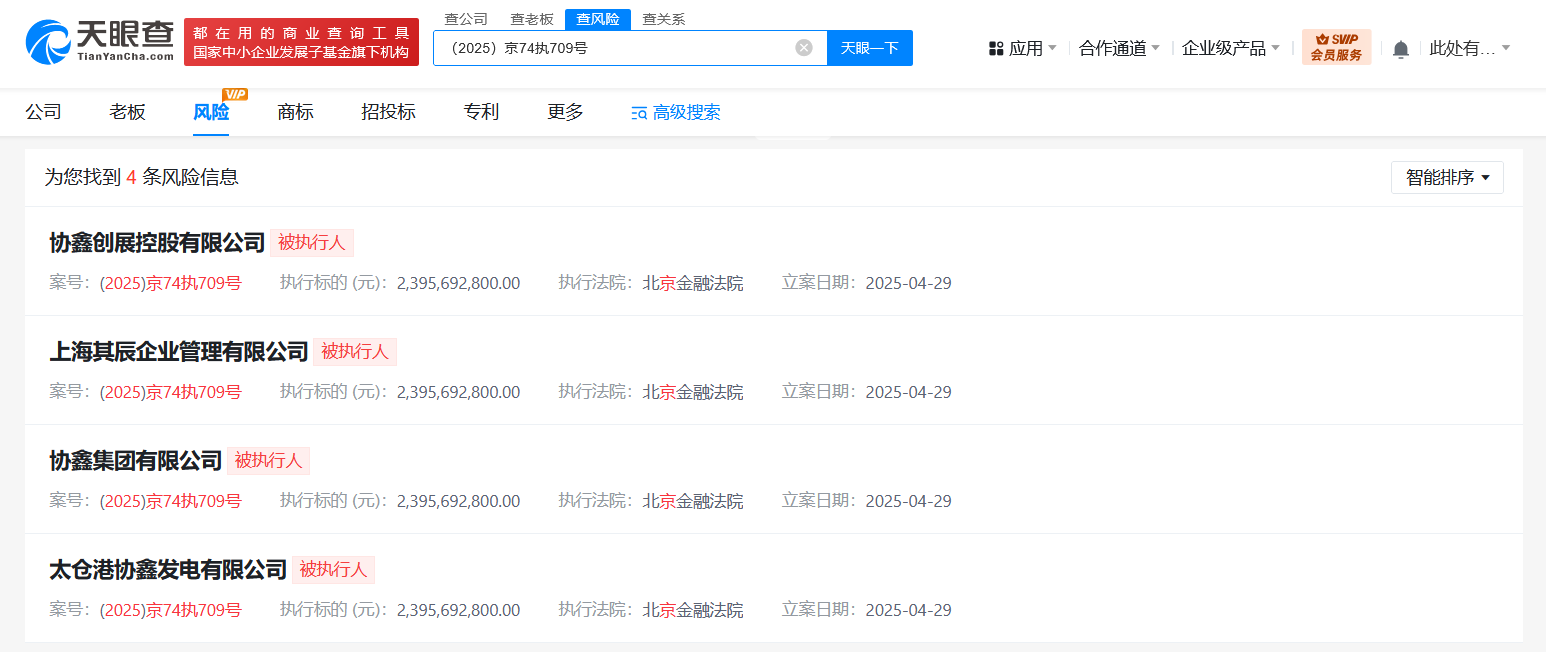Click the 应用 grid icon
Image resolution: width=1546 pixels, height=652 pixels.
[996, 48]
